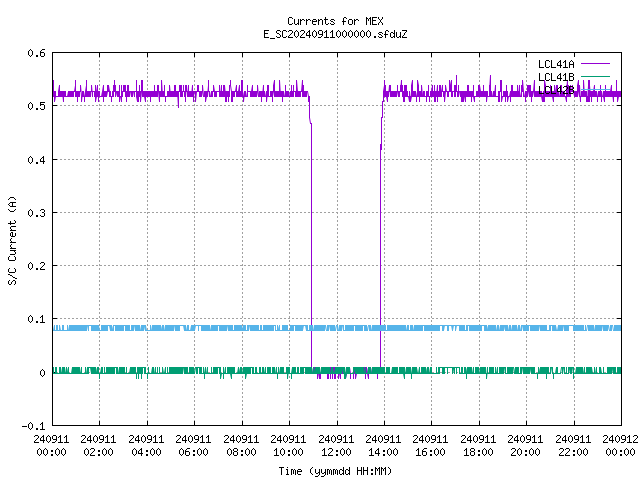
Task: Click the 240911 18:00 x-axis tick label
Action: (x=478, y=446)
